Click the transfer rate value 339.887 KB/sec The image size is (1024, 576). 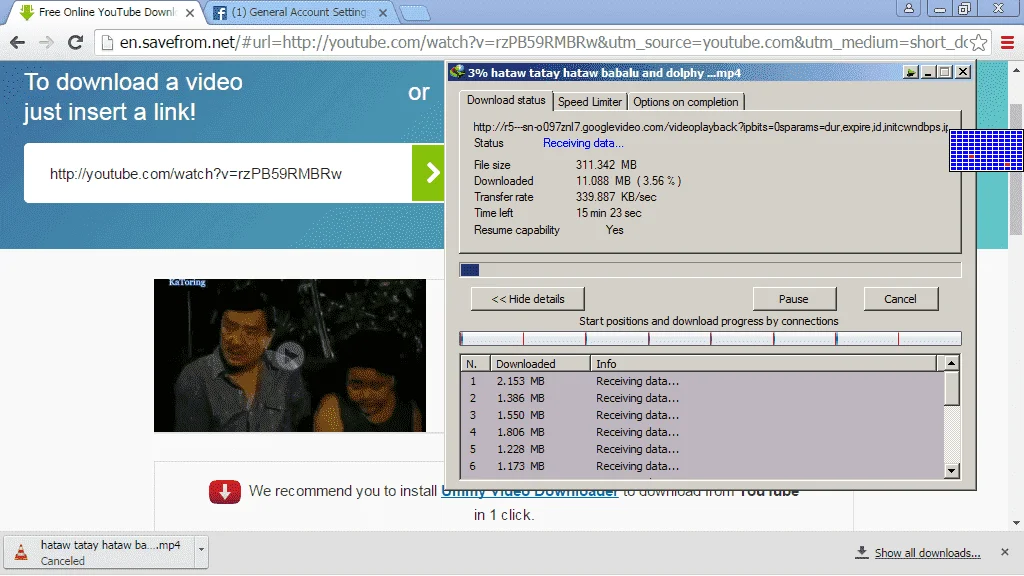pos(616,197)
